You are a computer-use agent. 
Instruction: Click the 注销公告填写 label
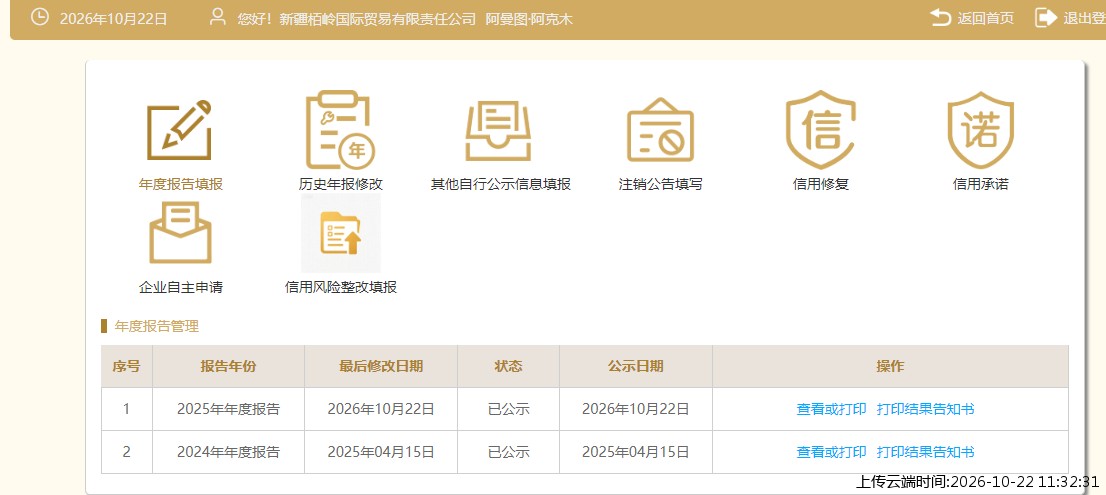click(661, 185)
